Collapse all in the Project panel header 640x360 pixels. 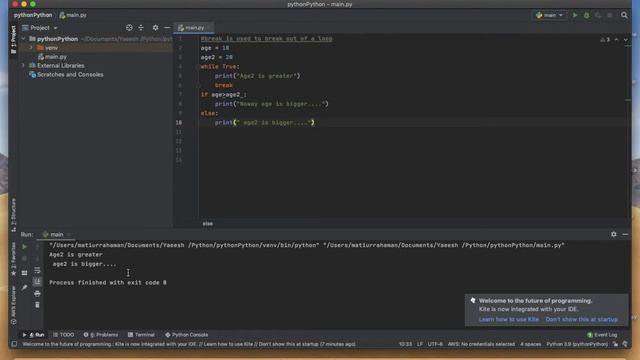coord(141,28)
